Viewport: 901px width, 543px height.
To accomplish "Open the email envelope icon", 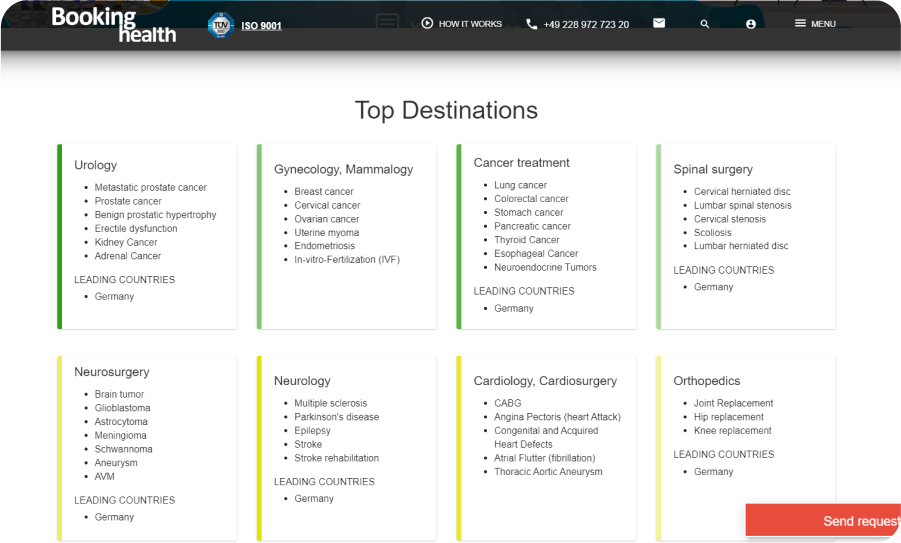I will 659,23.
